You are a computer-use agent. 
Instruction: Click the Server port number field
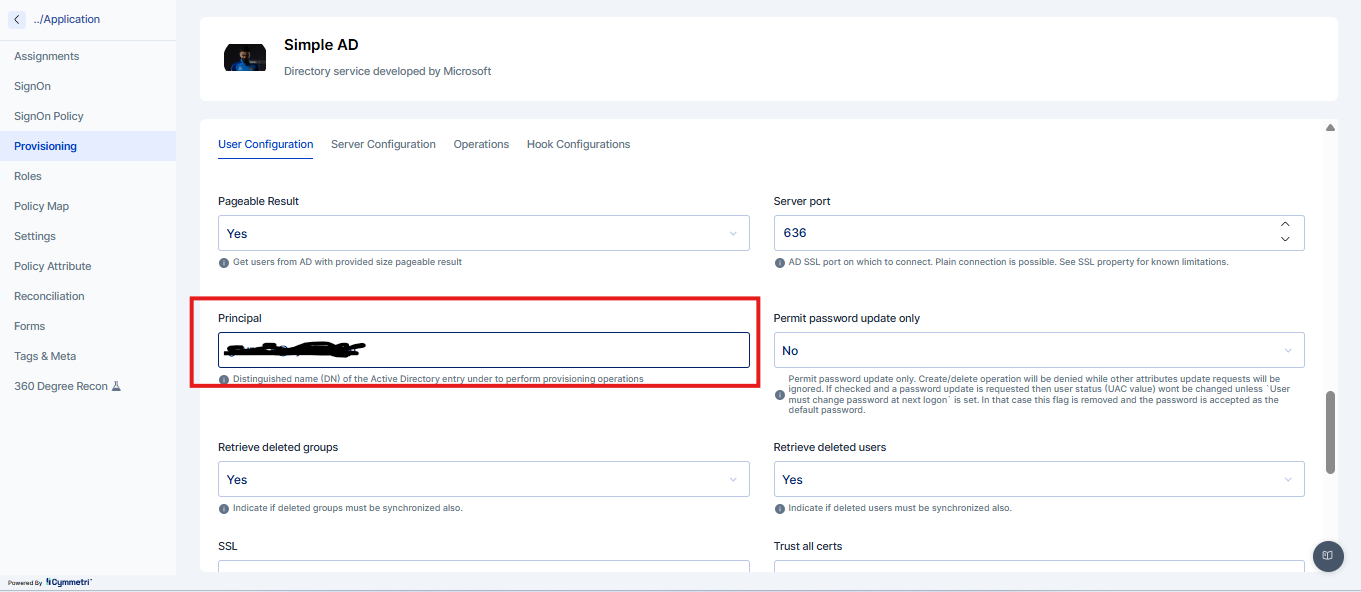(1039, 233)
